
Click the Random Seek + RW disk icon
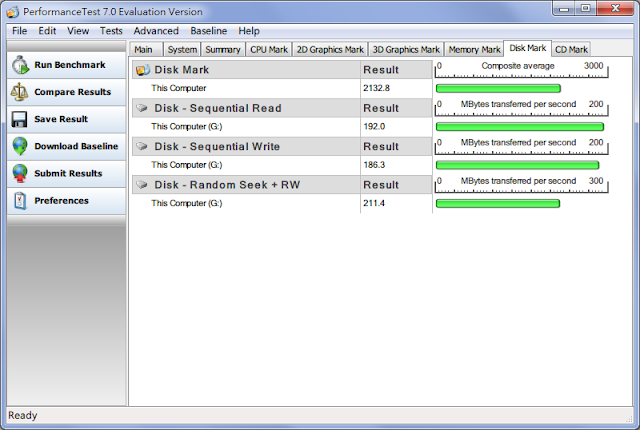[x=142, y=185]
